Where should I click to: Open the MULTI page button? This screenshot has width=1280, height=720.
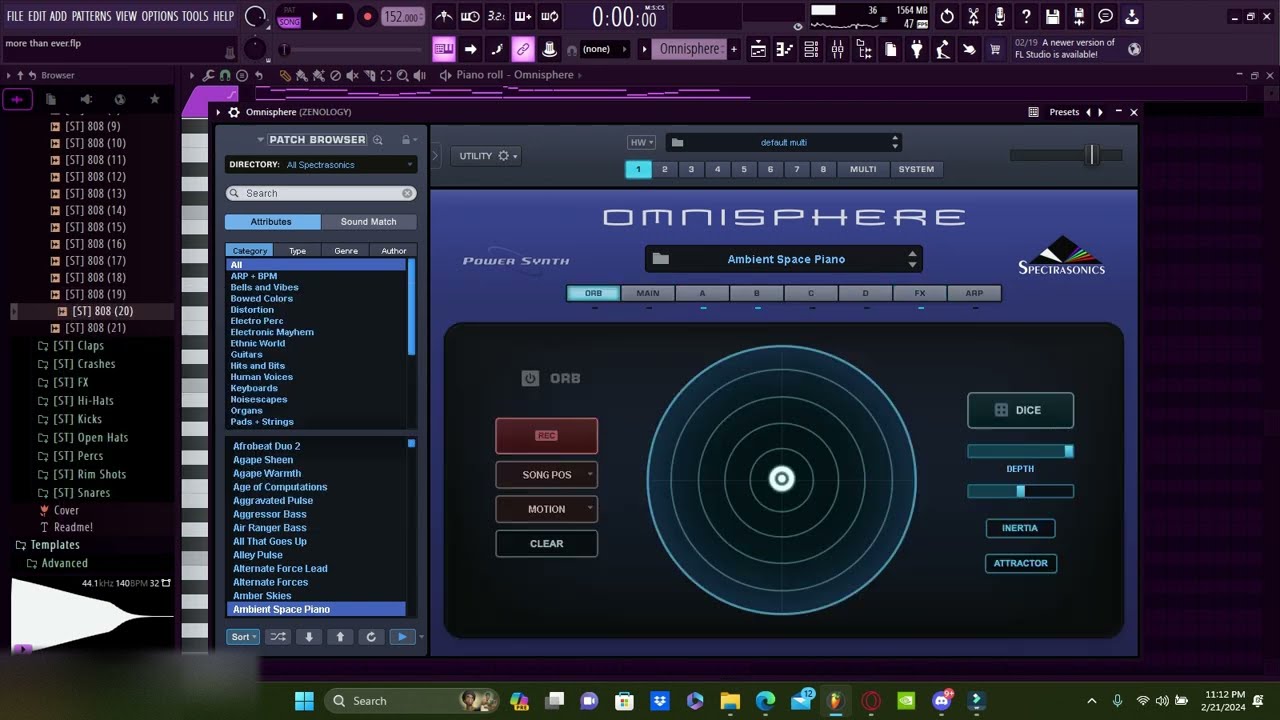coord(863,169)
